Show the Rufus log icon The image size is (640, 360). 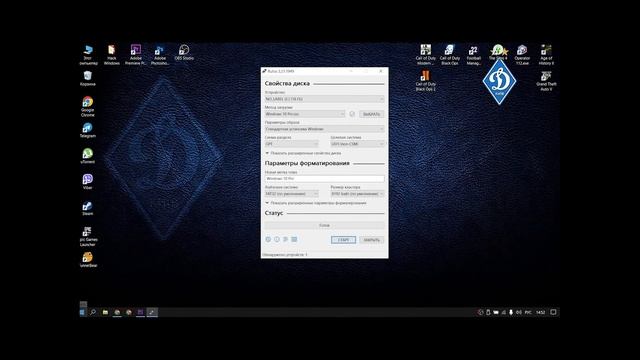click(x=294, y=240)
